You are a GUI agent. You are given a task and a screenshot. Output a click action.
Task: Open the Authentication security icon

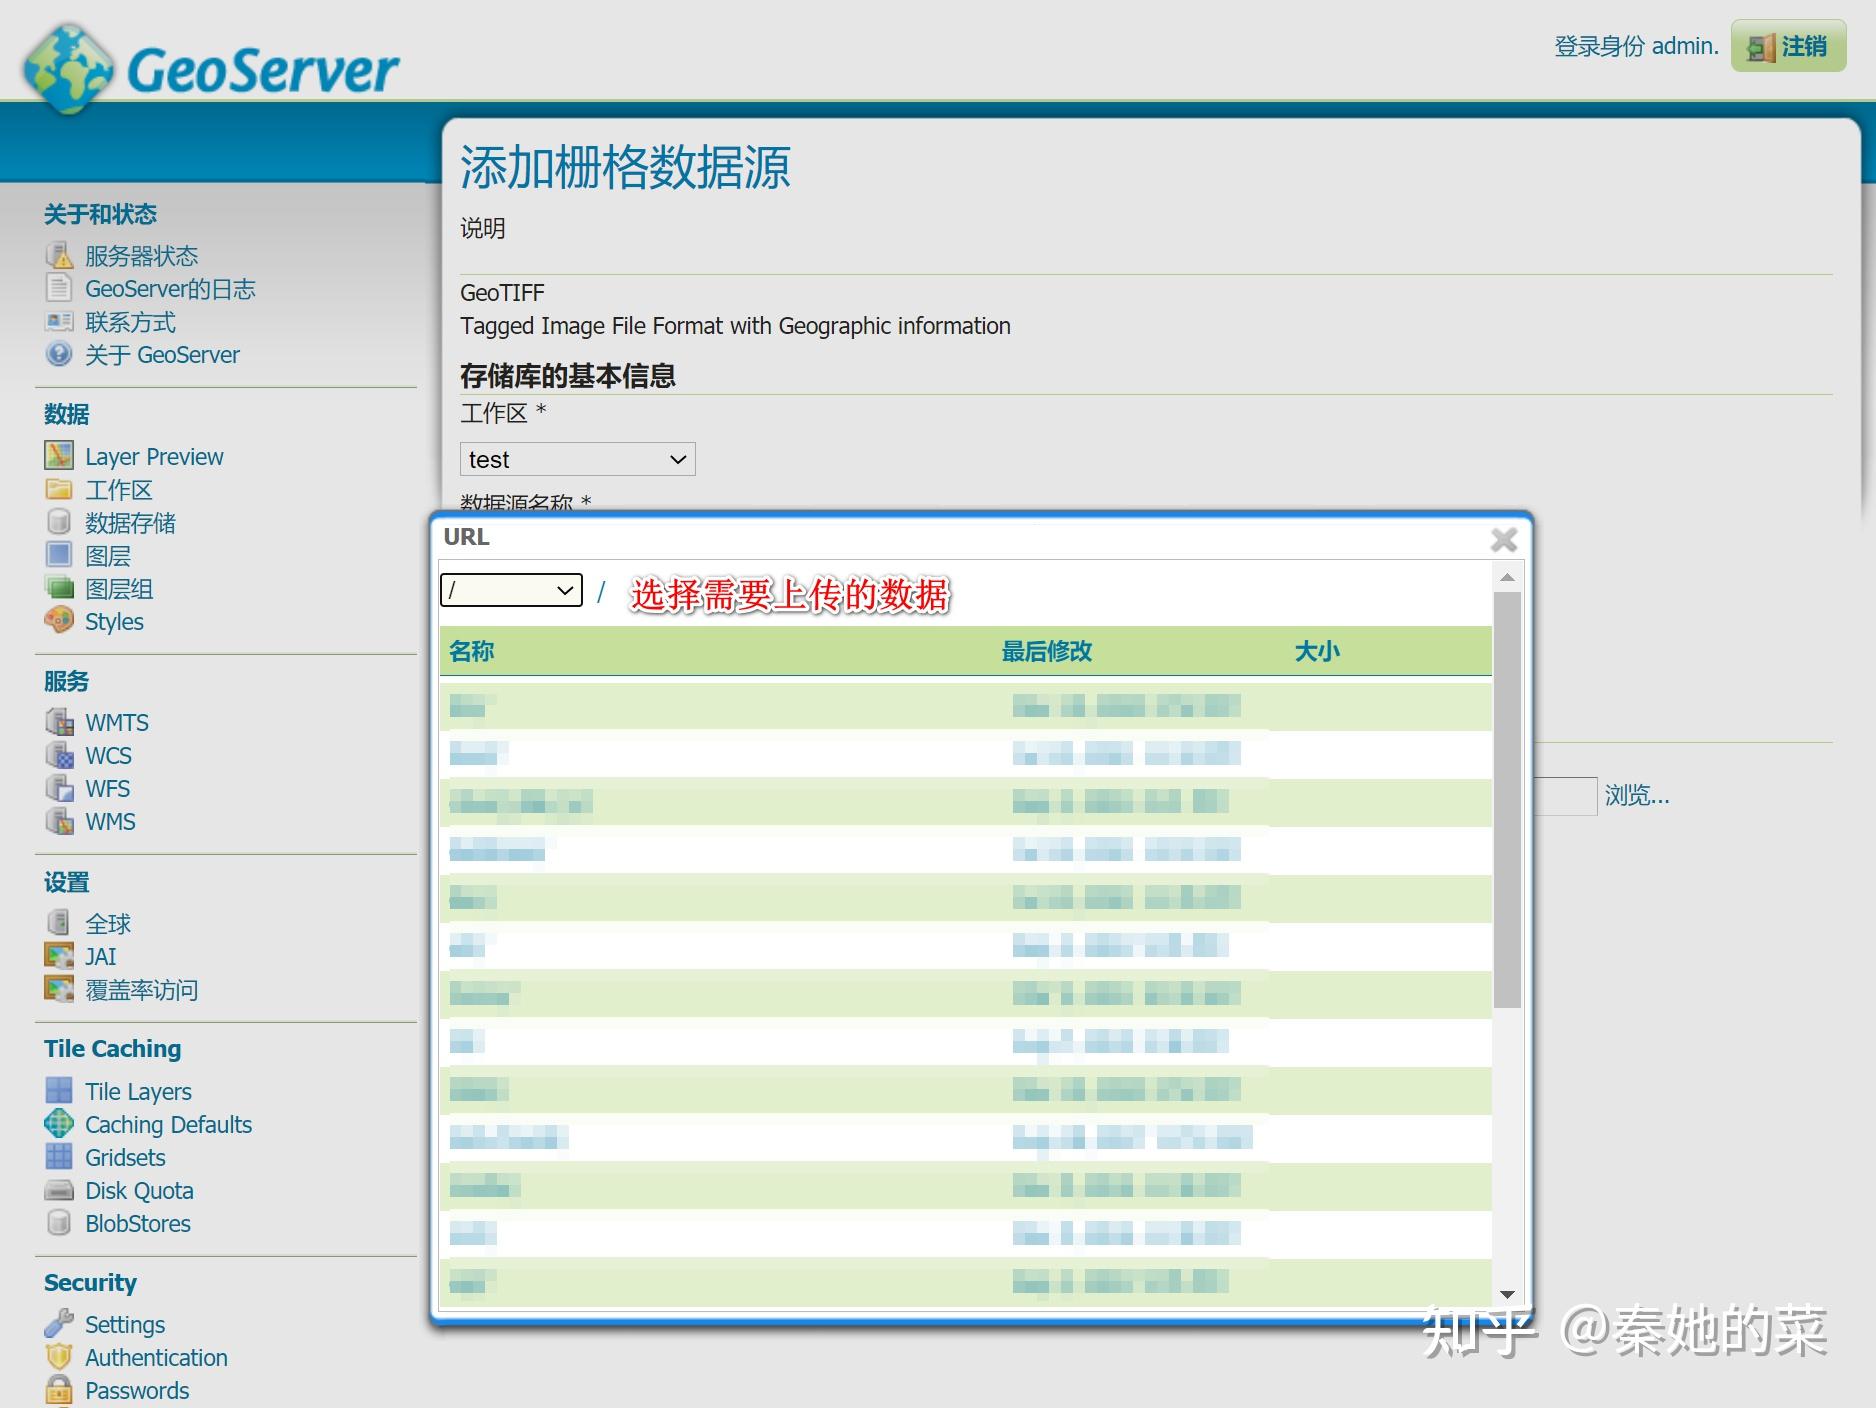pos(59,1357)
